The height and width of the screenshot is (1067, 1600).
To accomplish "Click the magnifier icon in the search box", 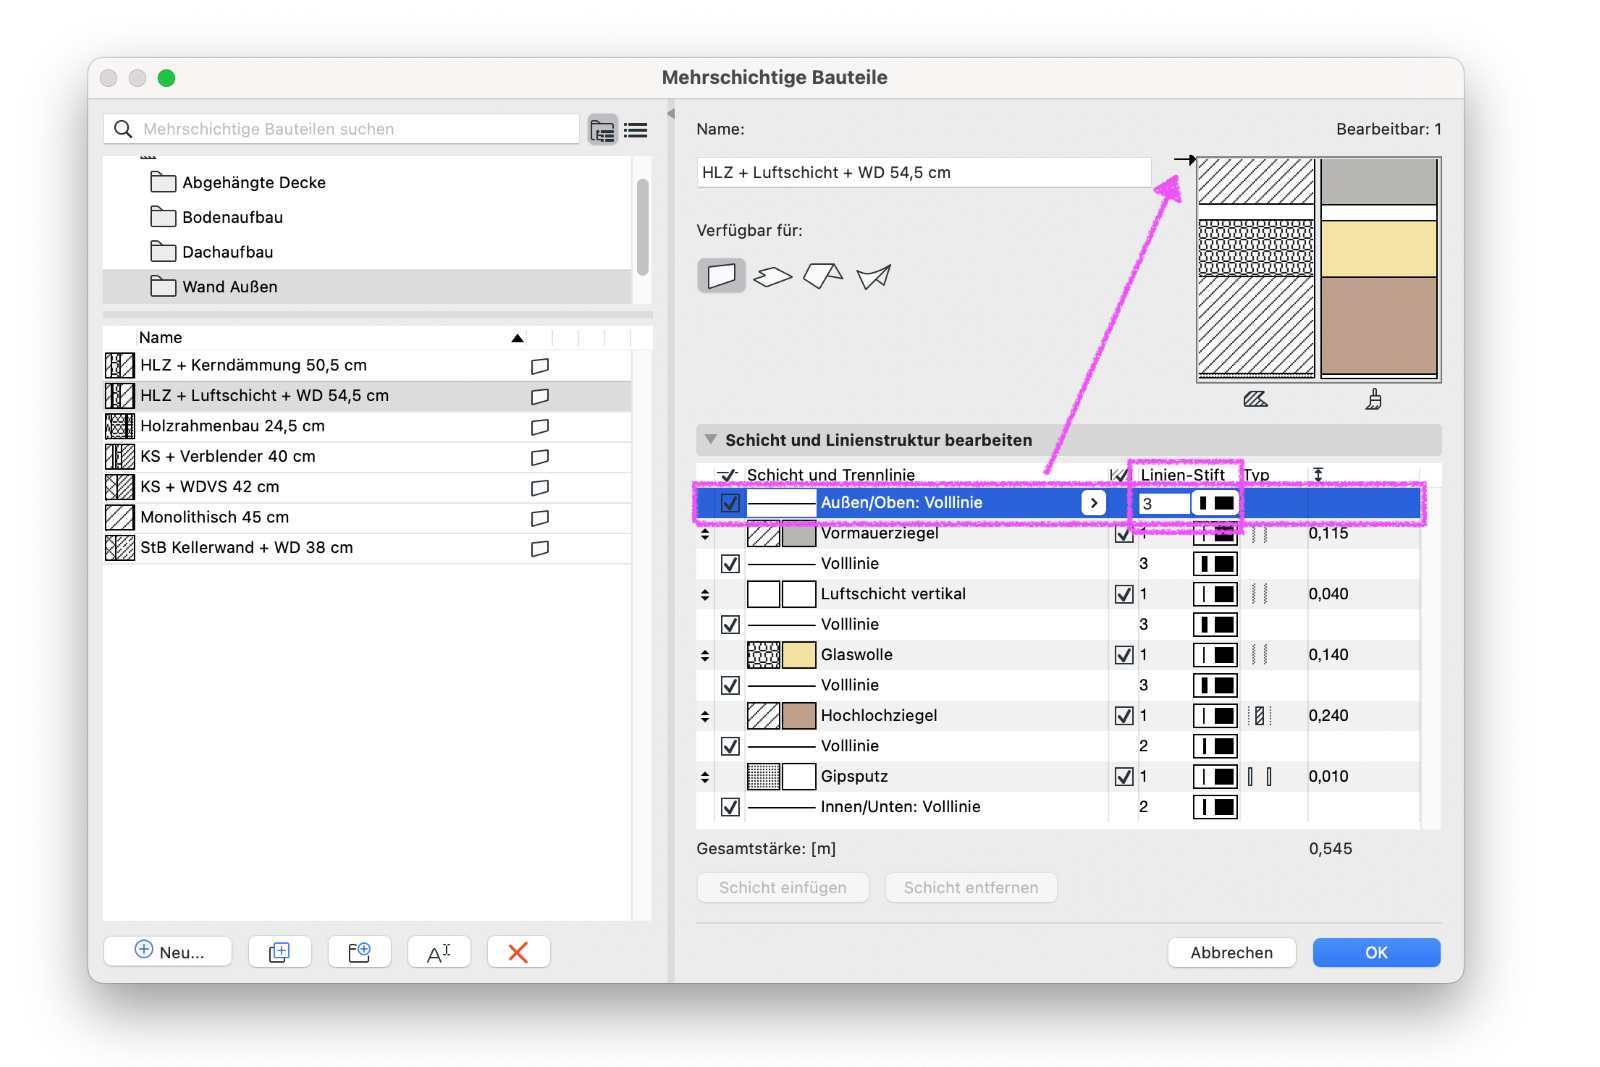I will coord(123,129).
